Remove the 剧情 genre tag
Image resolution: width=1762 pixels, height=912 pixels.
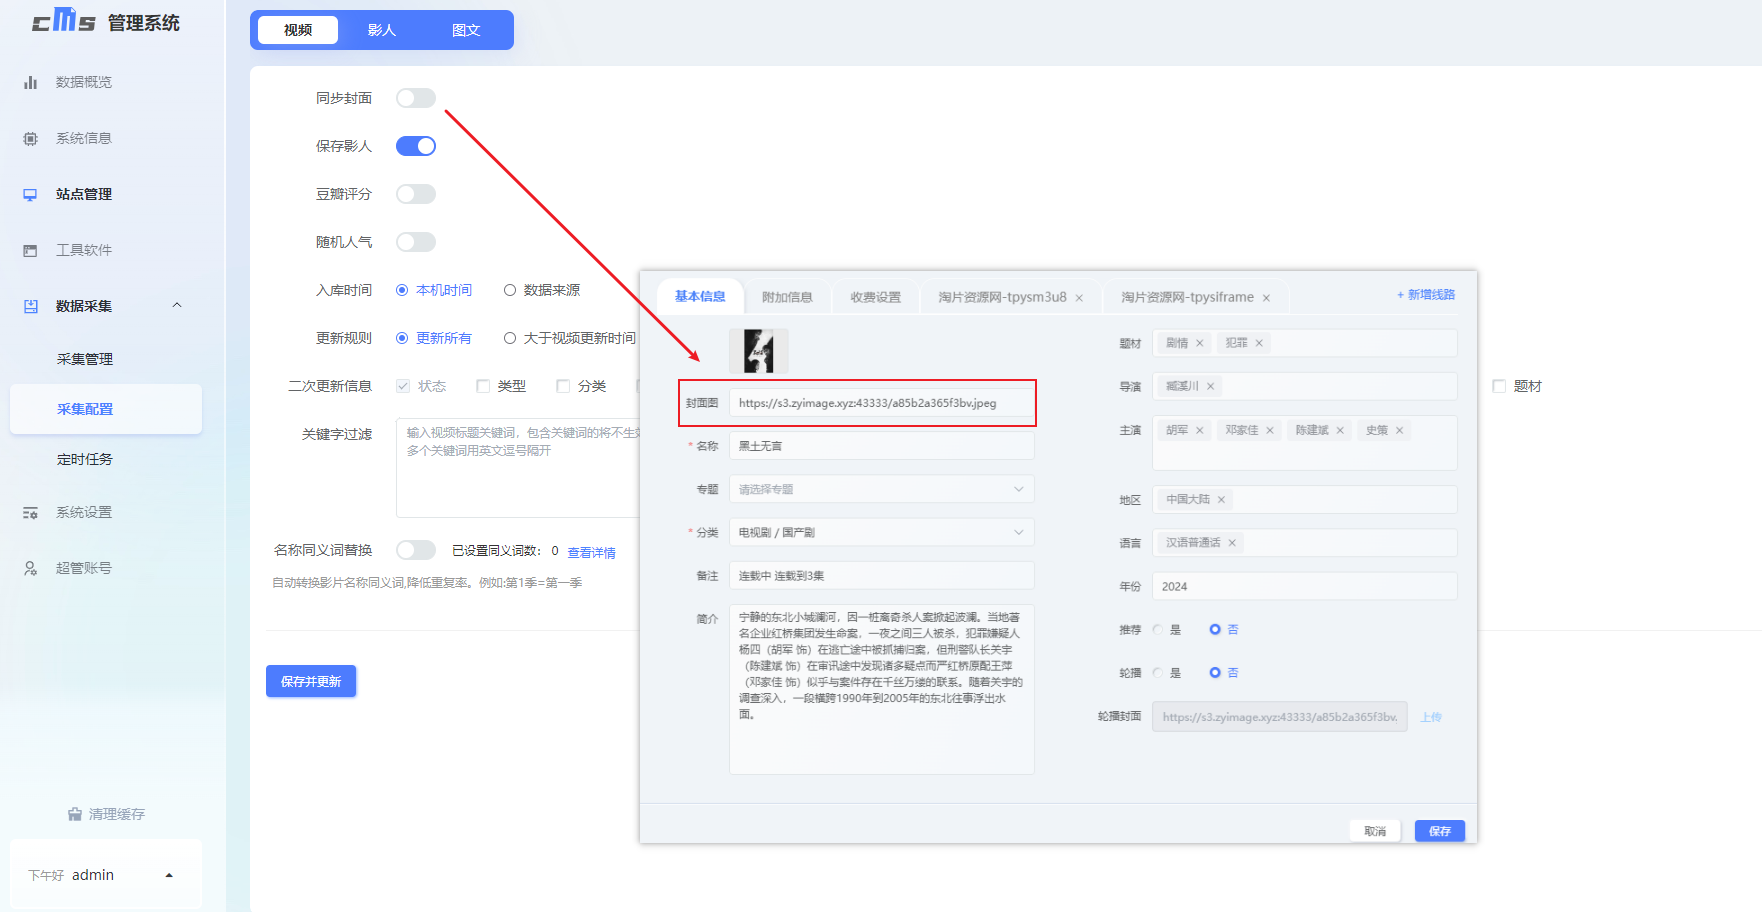click(1200, 343)
